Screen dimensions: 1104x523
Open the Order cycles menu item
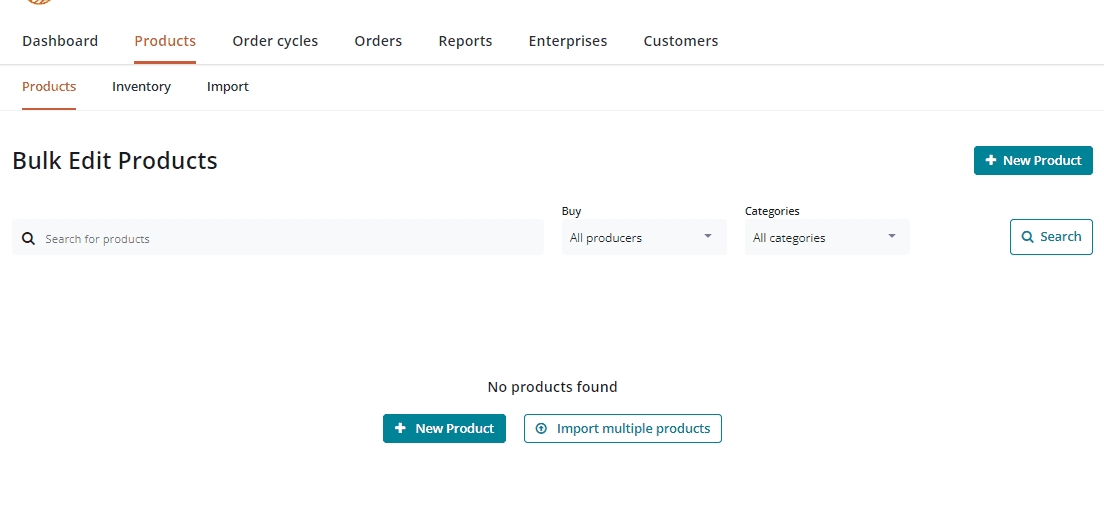tap(275, 41)
